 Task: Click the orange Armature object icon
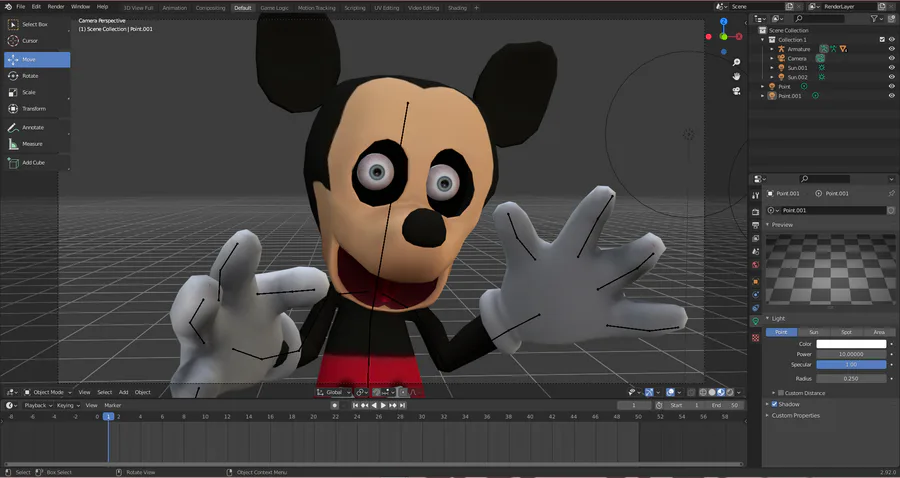[x=781, y=49]
